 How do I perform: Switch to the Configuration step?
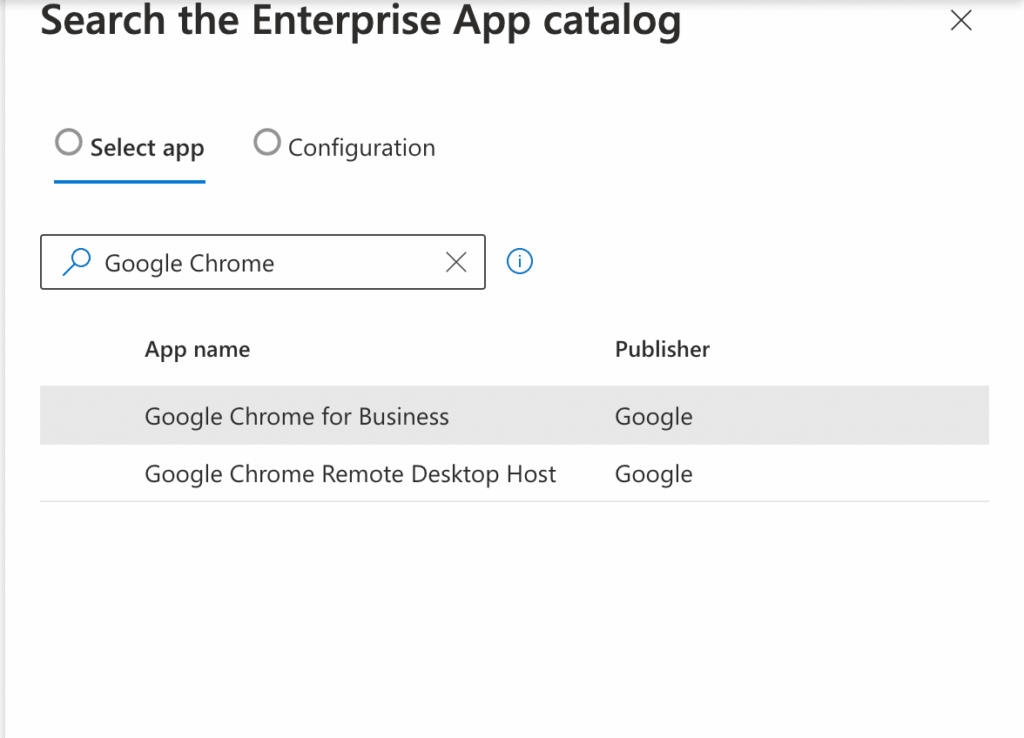point(361,147)
